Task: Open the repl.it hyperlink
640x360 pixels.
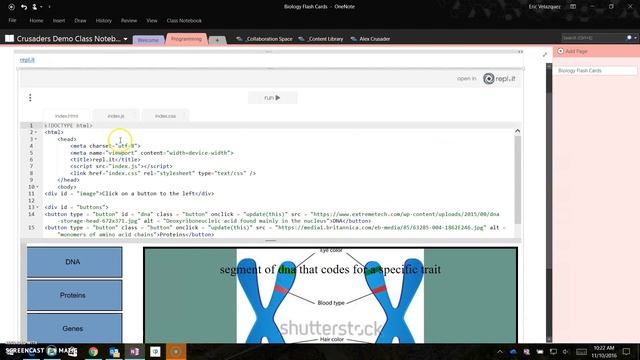Action: pos(27,60)
